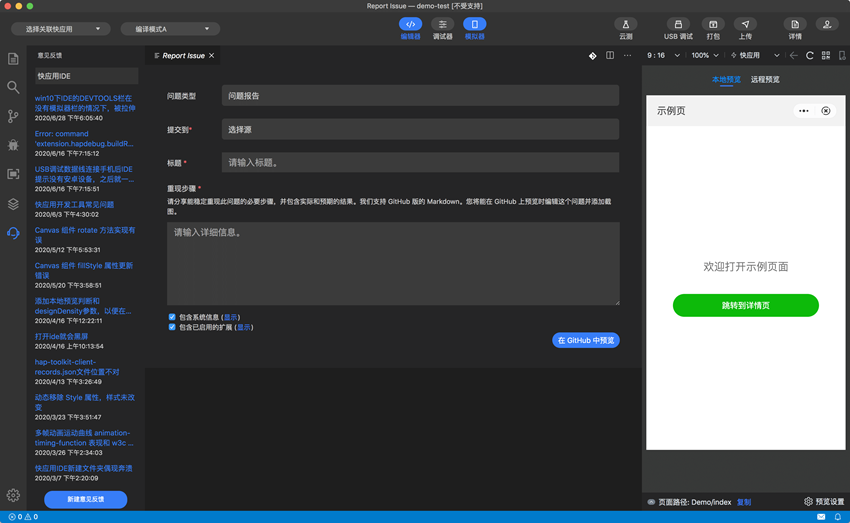
Task: Open the screen capture icon in sidebar
Action: pos(13,174)
